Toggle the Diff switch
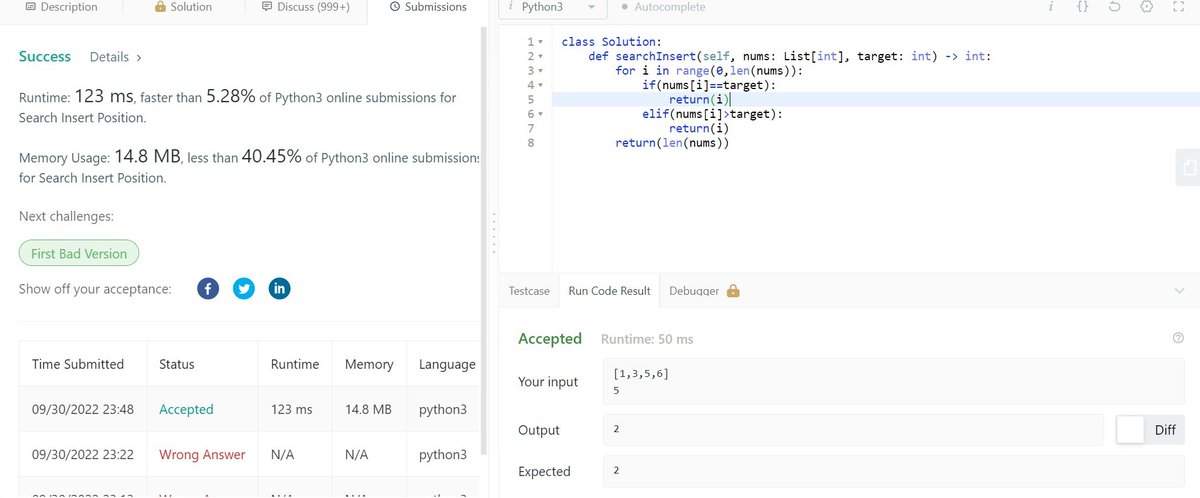 coord(1150,430)
